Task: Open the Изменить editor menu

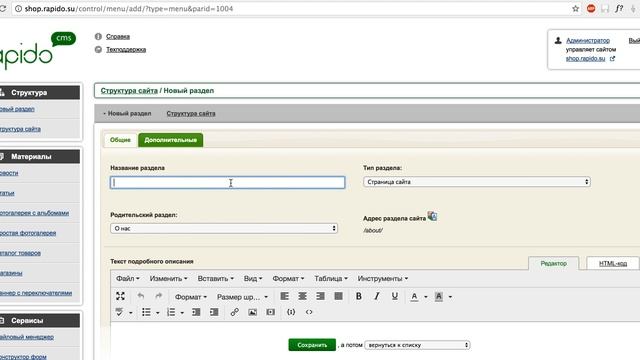Action: point(168,278)
